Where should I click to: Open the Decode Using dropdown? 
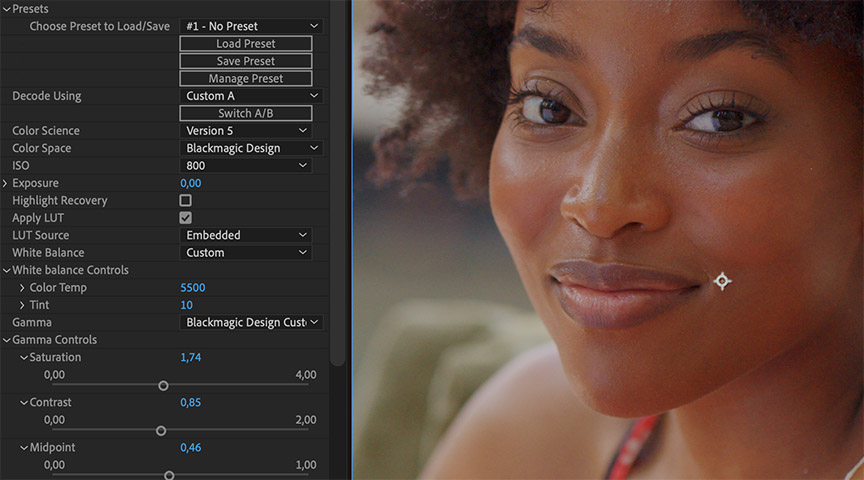tap(251, 96)
